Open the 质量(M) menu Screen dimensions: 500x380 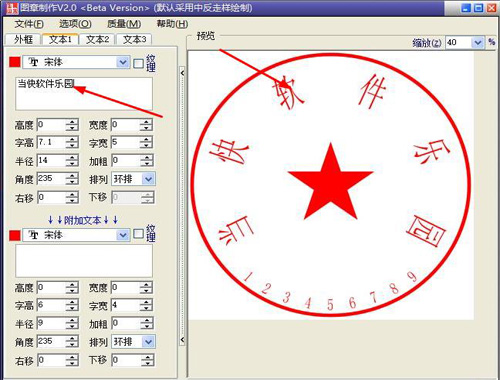(x=124, y=24)
